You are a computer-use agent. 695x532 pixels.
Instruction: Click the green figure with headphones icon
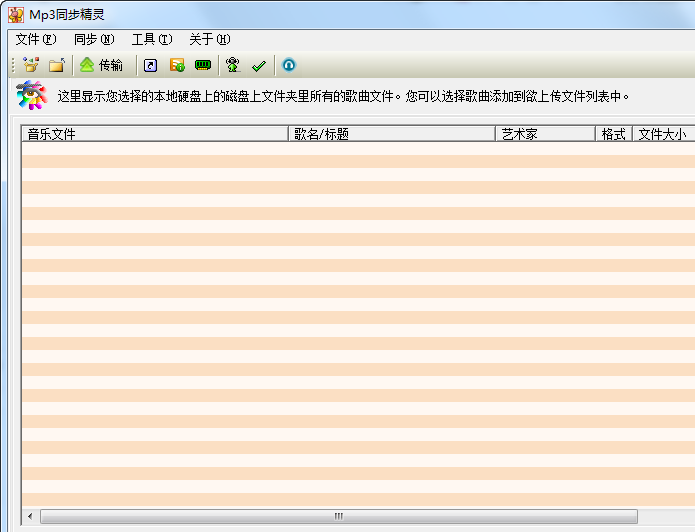coord(233,65)
